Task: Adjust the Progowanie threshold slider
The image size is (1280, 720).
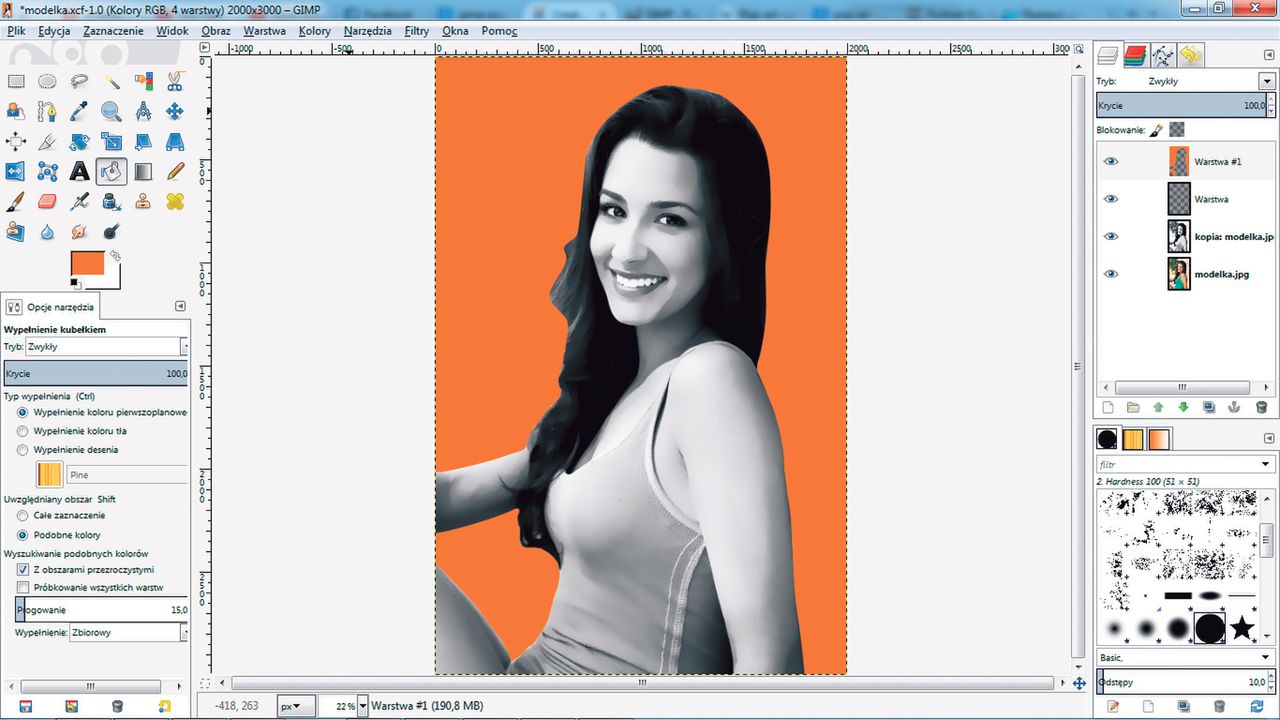Action: (102, 609)
